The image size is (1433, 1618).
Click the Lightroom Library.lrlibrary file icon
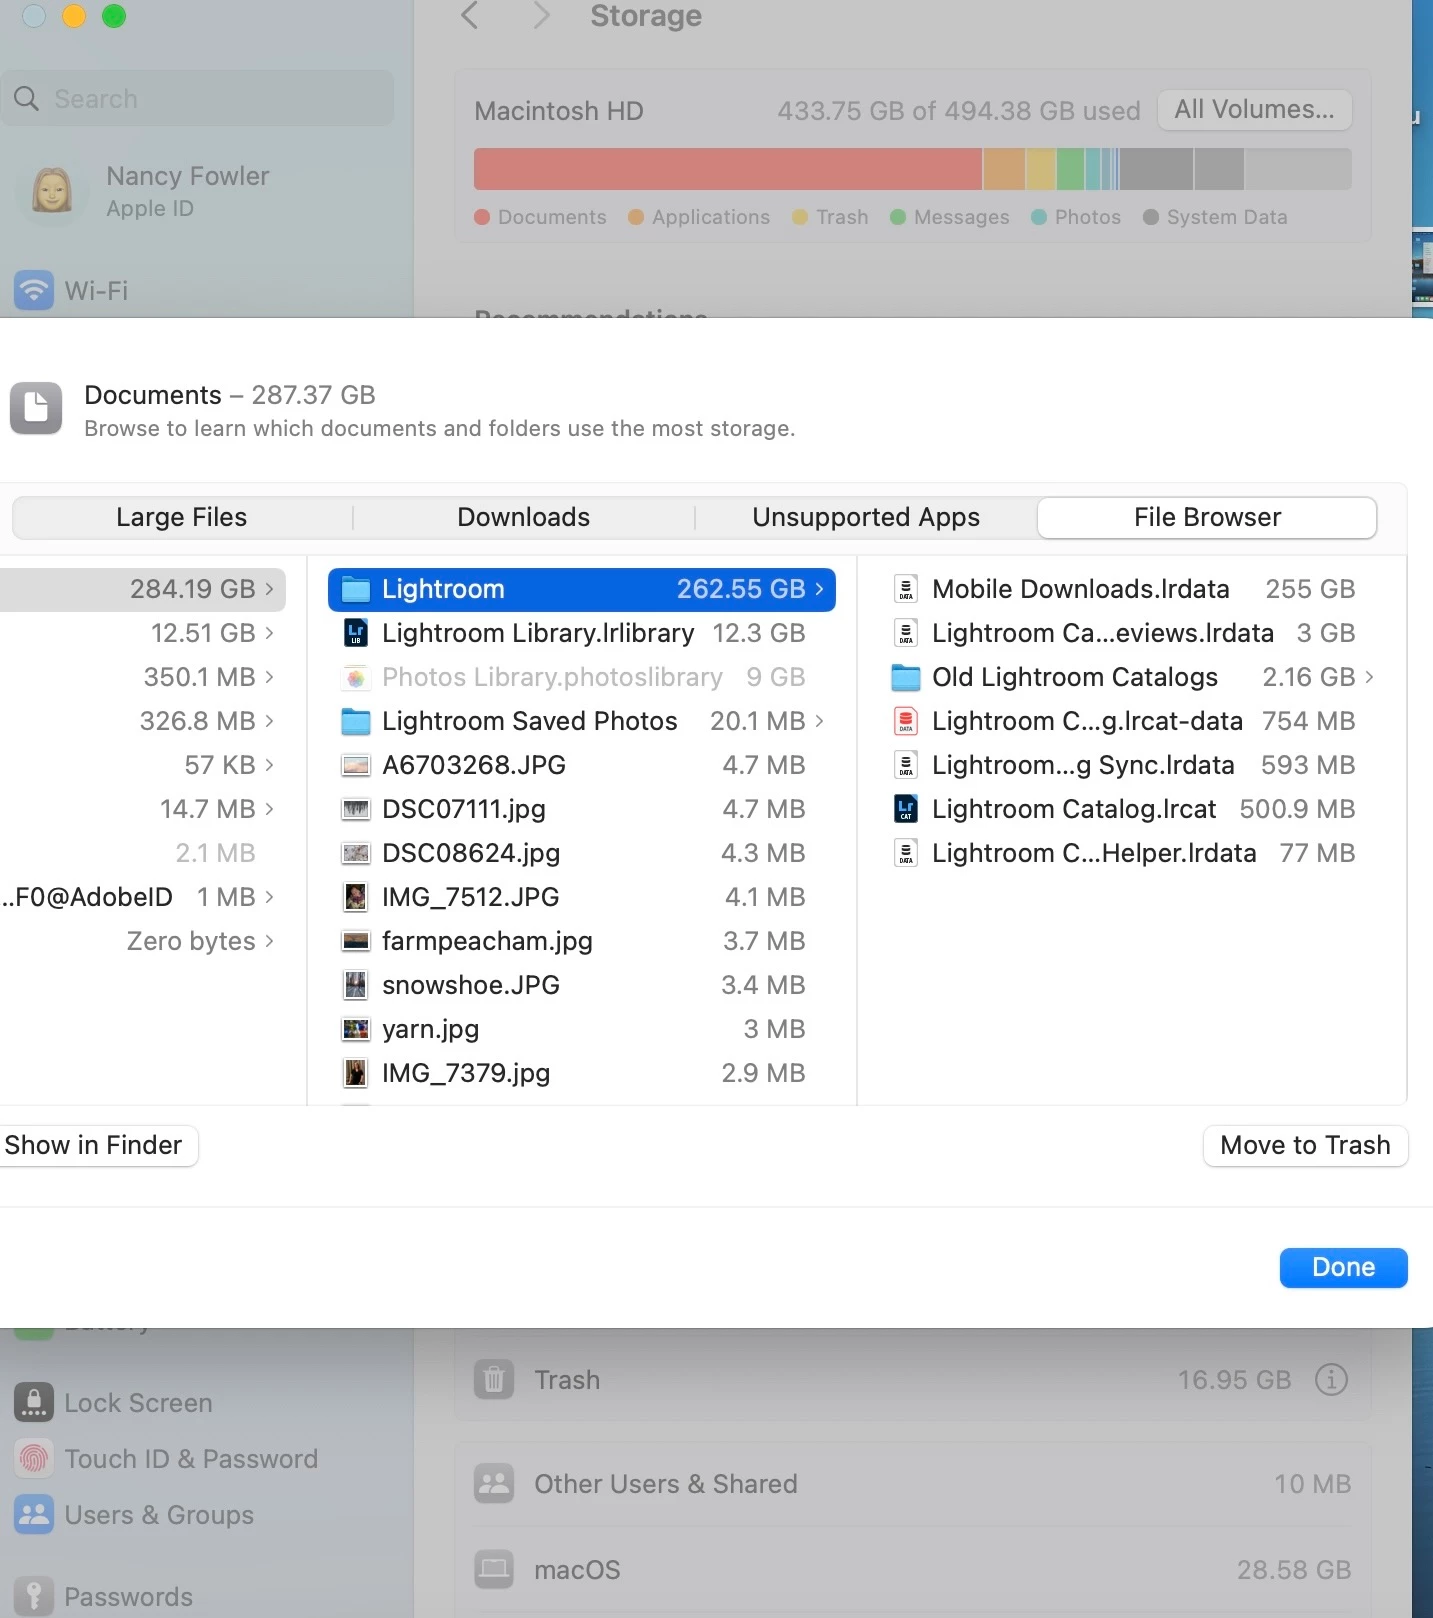click(x=356, y=633)
